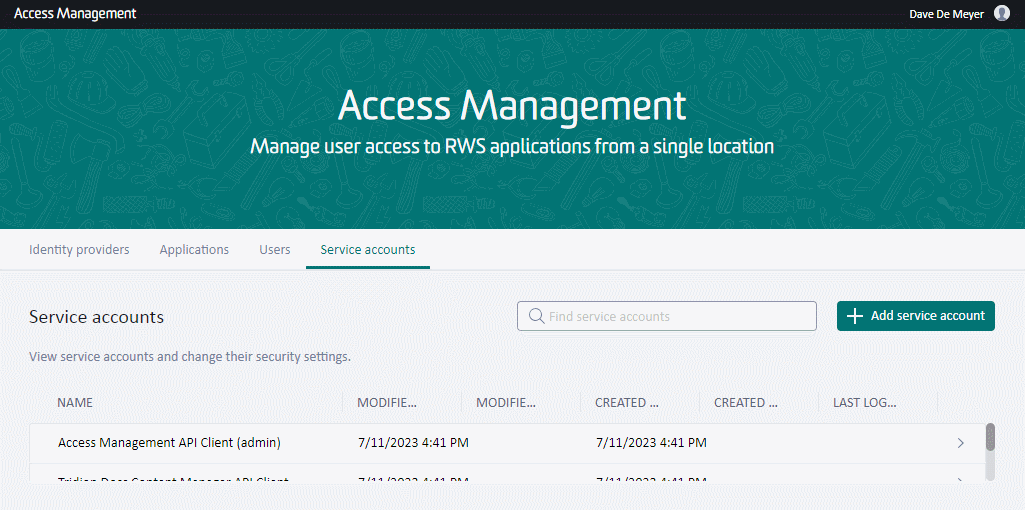Click the magnifier icon in search box

tap(536, 316)
